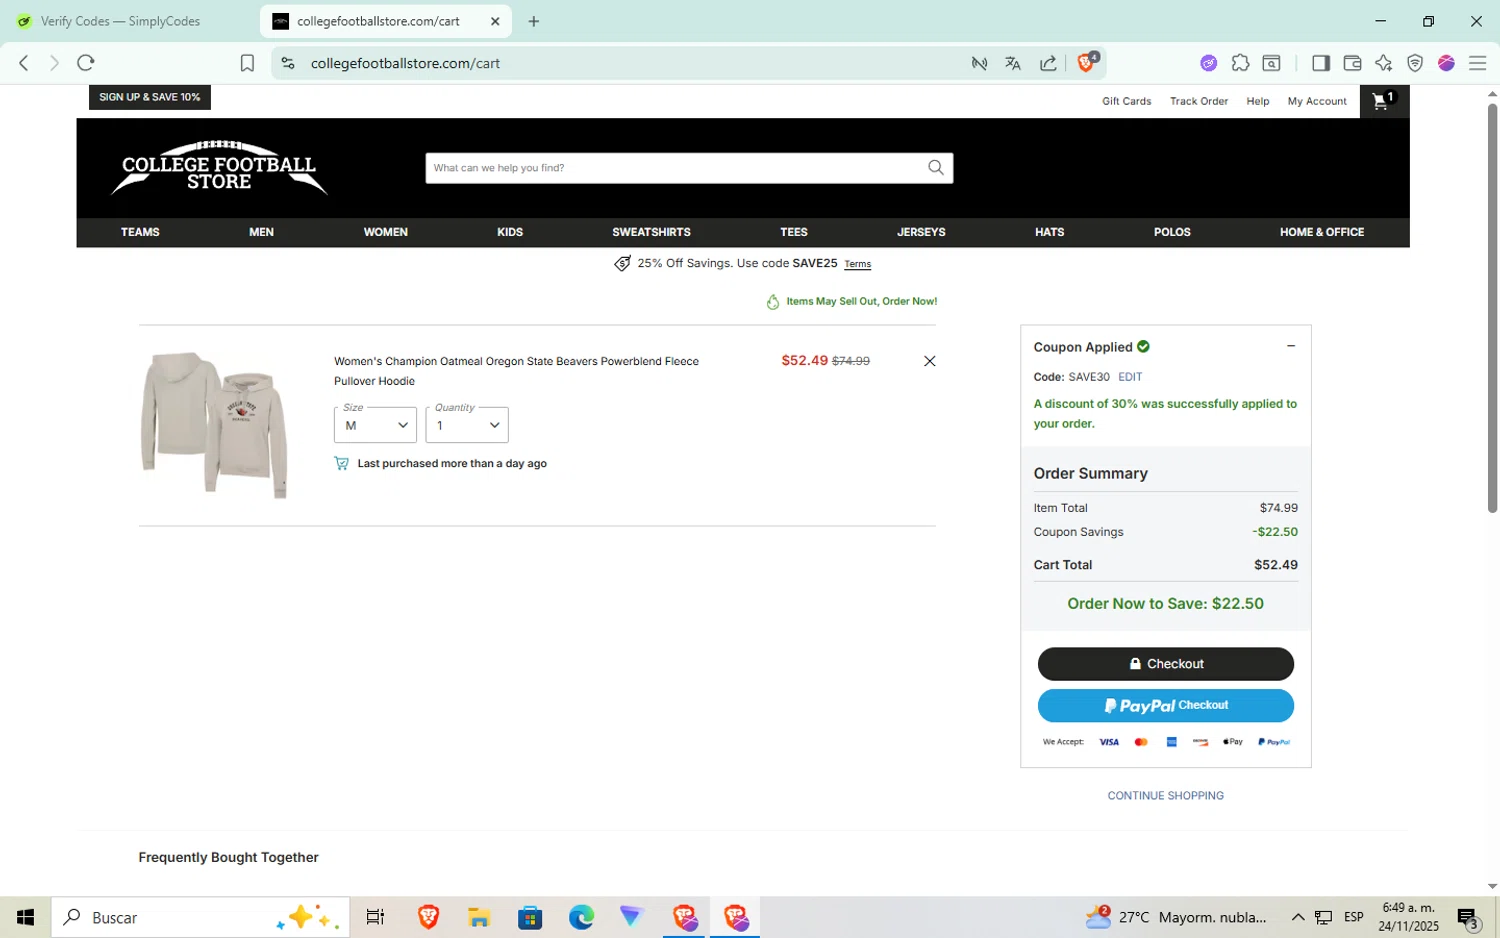Open My Account link
Screen dimensions: 1500x938
pyautogui.click(x=1317, y=101)
